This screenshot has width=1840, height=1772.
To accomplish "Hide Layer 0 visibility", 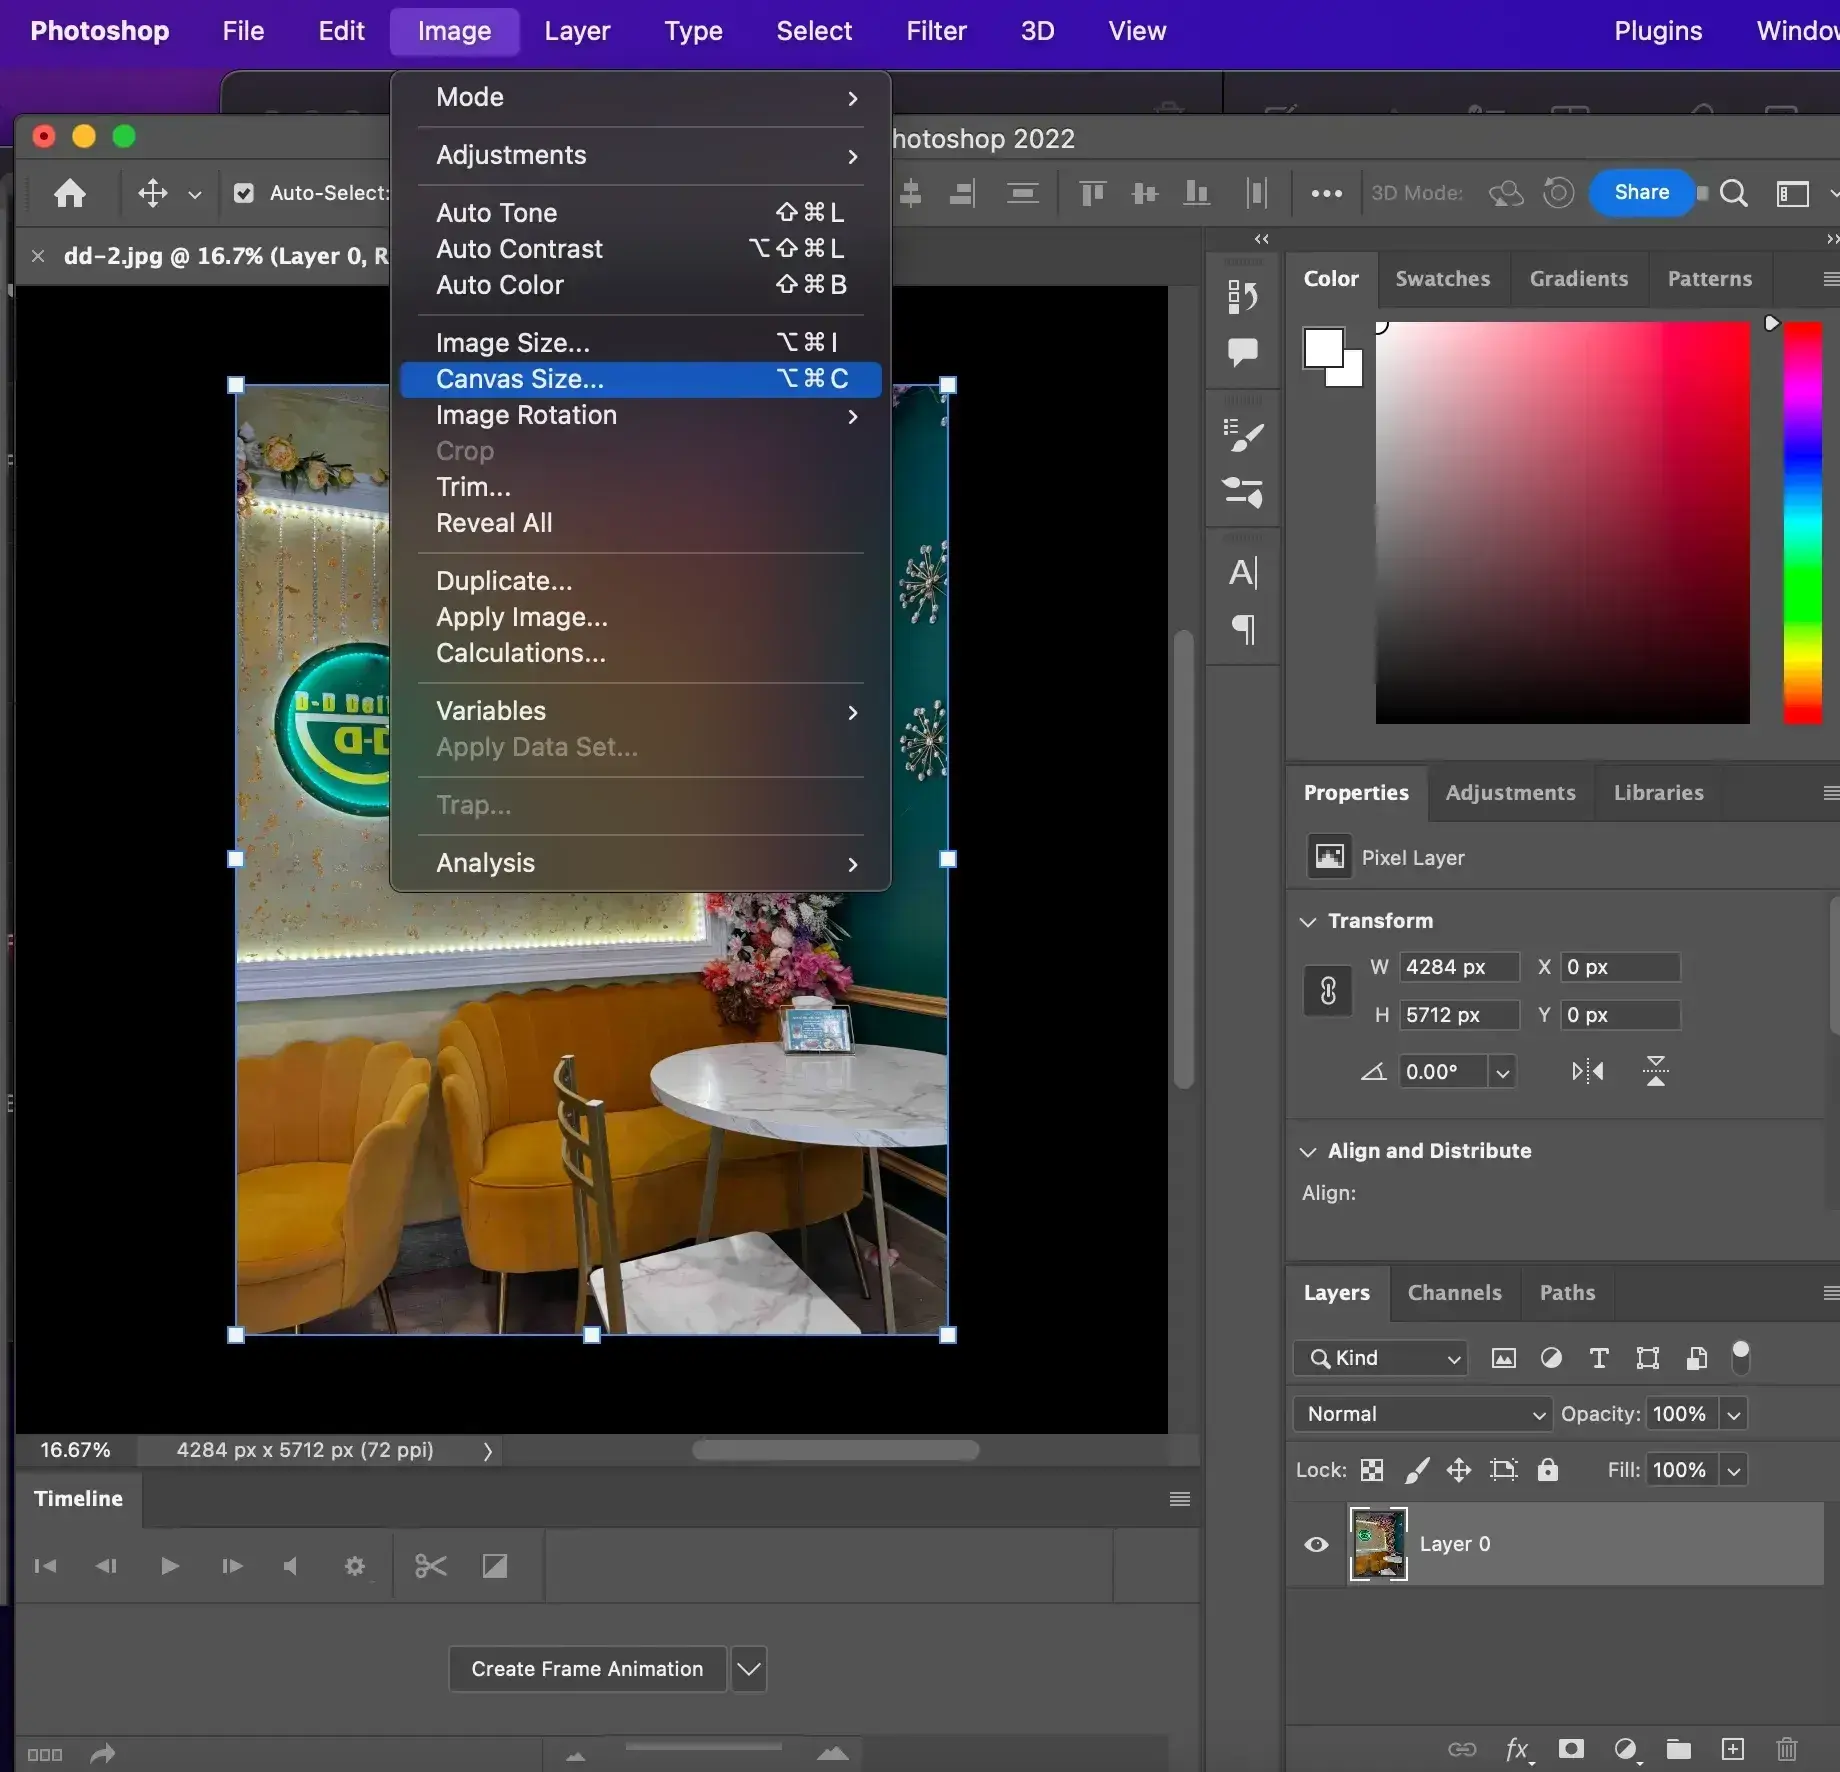I will (1314, 1544).
